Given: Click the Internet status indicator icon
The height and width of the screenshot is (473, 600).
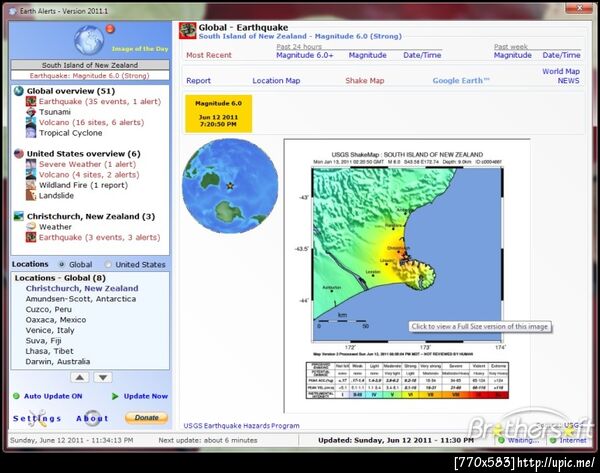Looking at the screenshot, I should pos(553,440).
